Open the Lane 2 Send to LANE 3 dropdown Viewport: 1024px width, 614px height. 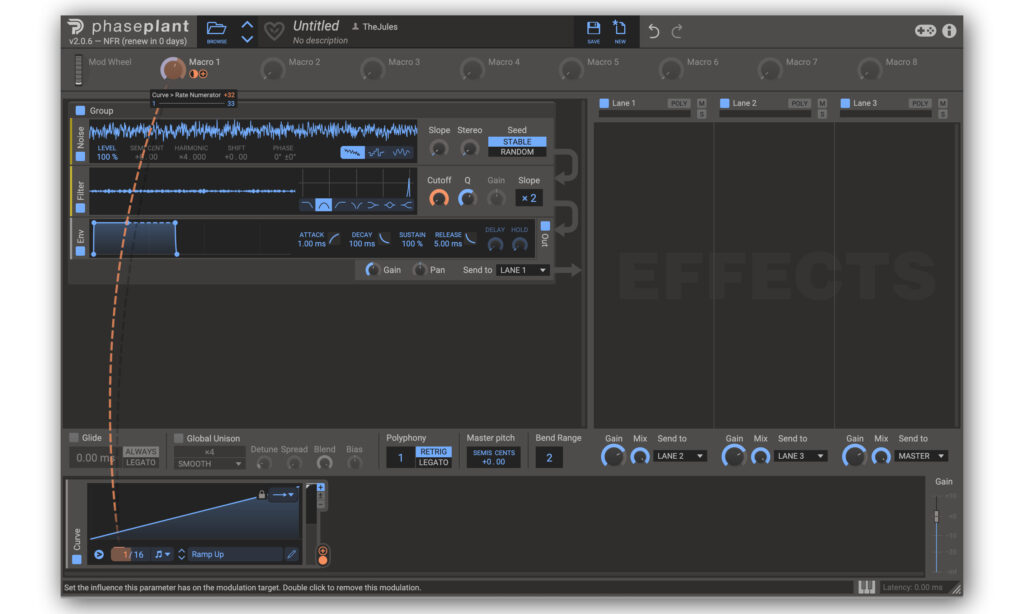pyautogui.click(x=801, y=456)
